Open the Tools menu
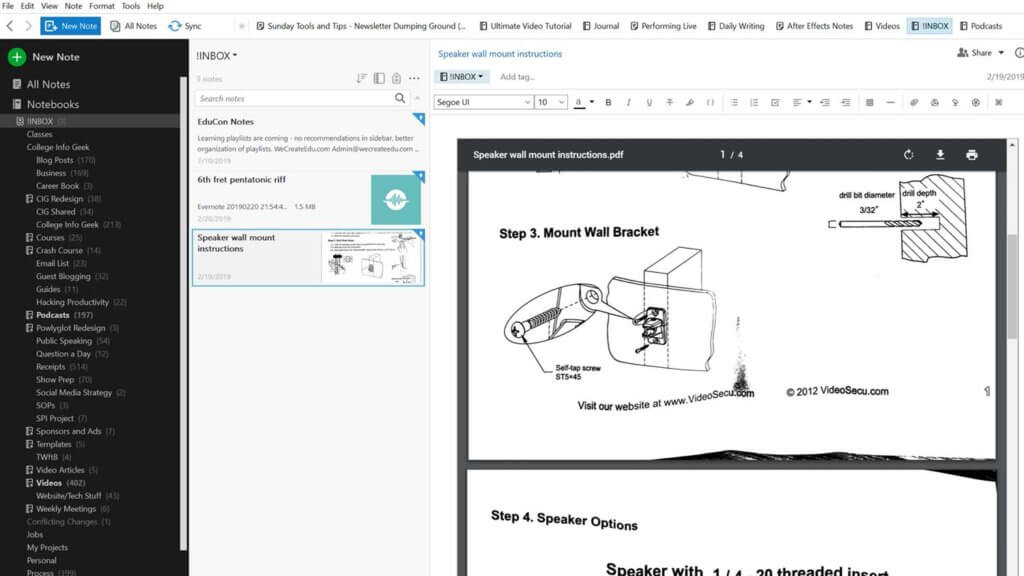This screenshot has width=1024, height=576. [x=131, y=6]
